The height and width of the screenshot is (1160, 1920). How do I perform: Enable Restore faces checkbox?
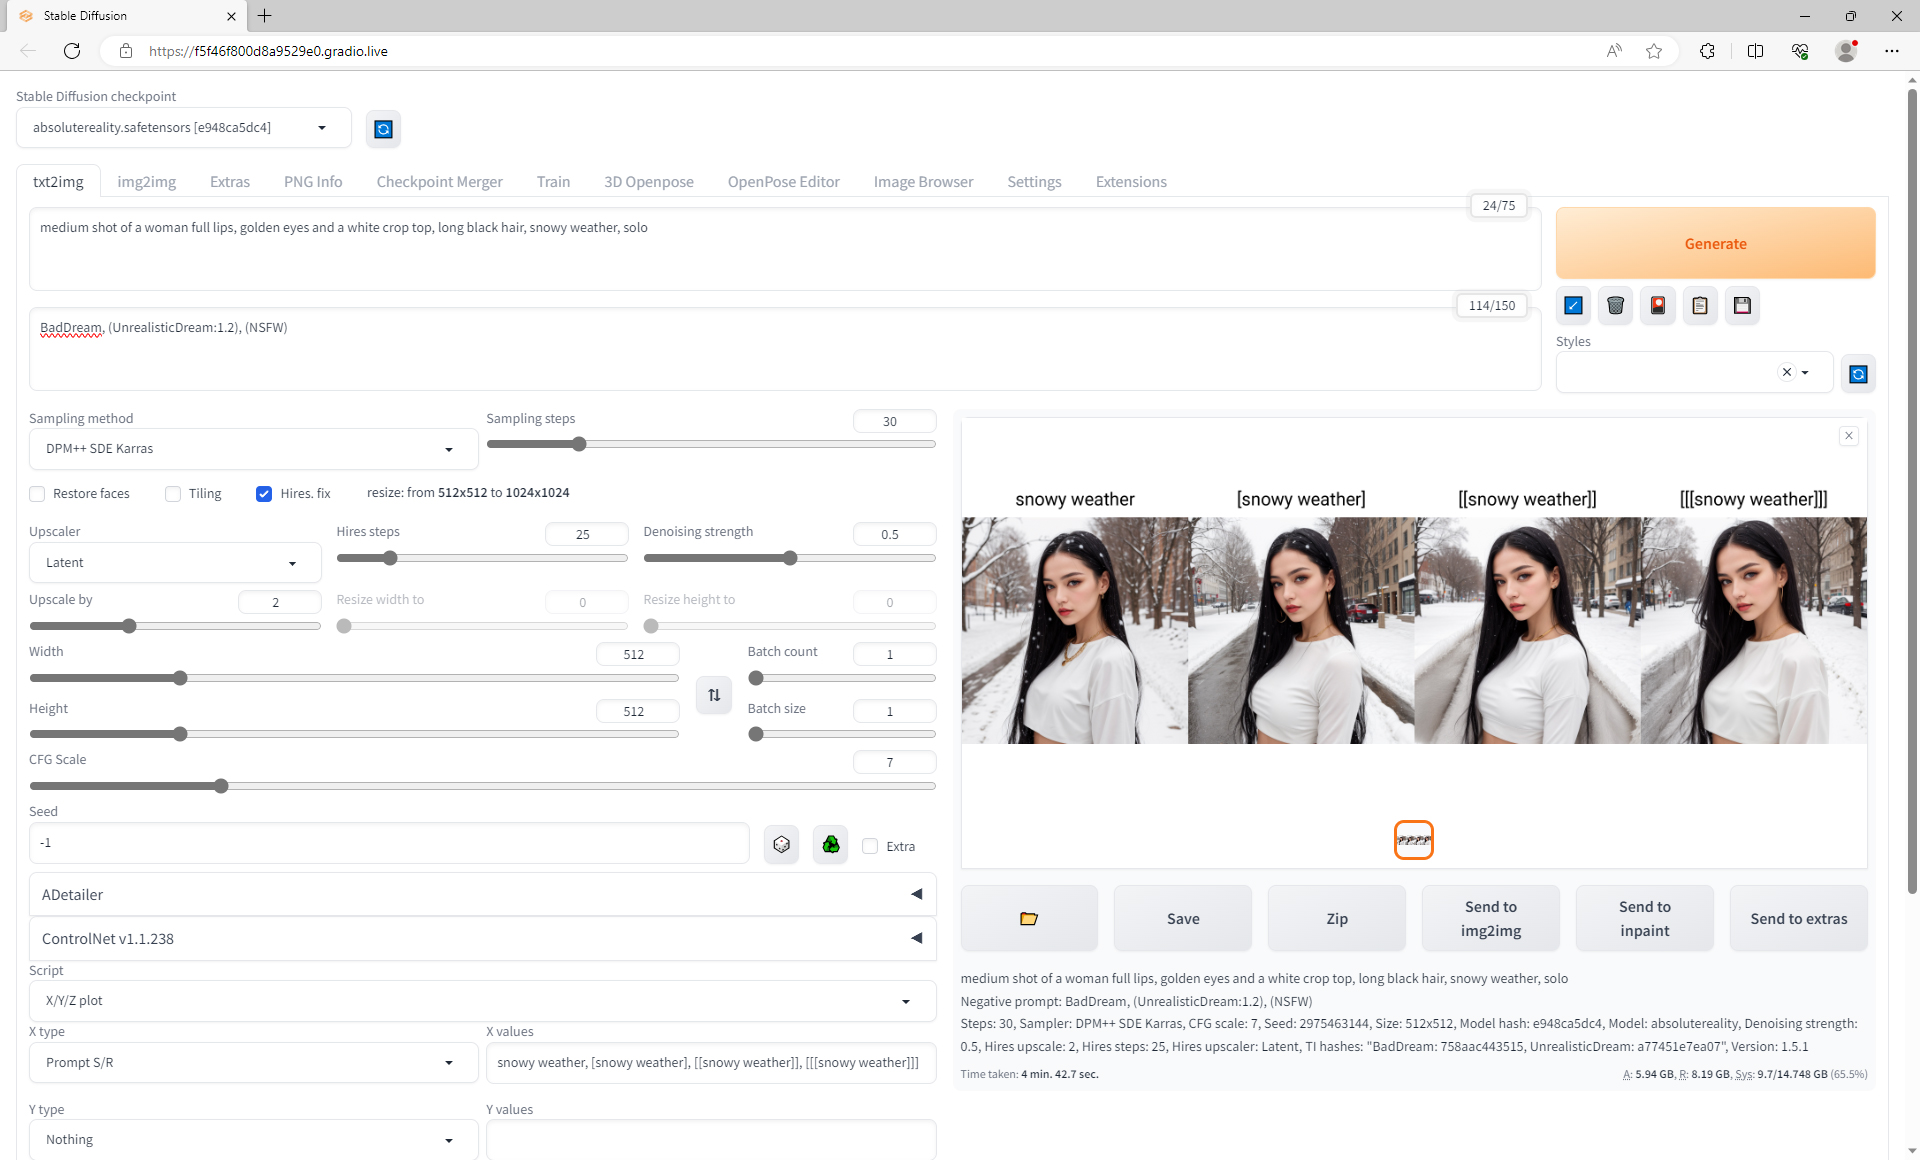click(x=38, y=494)
